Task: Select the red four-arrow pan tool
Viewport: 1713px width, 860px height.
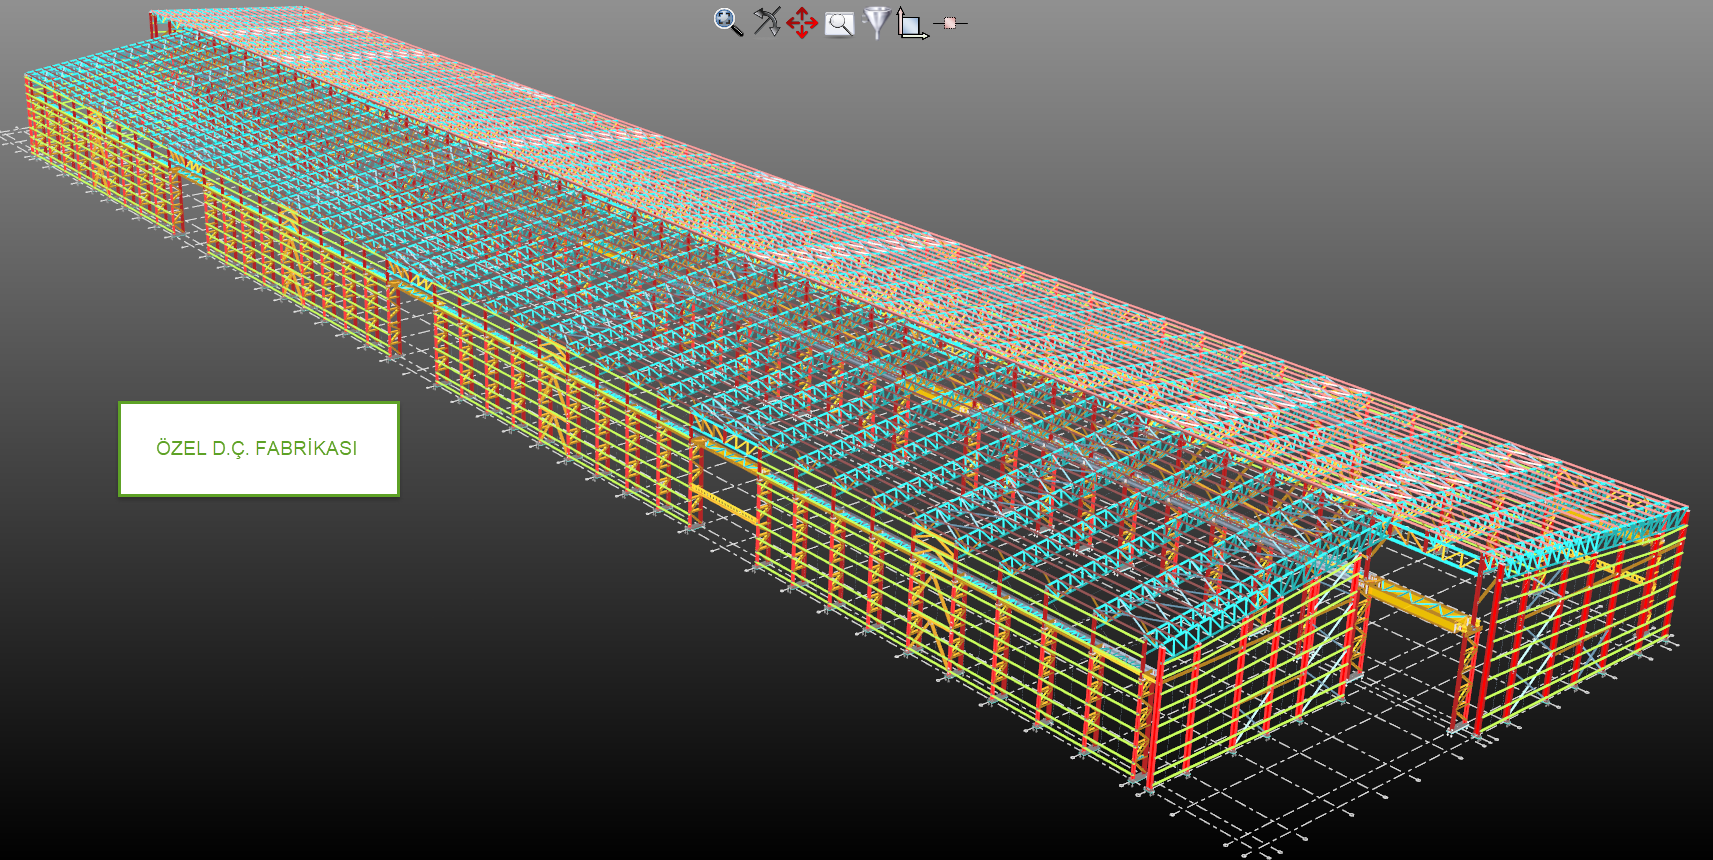Action: click(x=802, y=23)
